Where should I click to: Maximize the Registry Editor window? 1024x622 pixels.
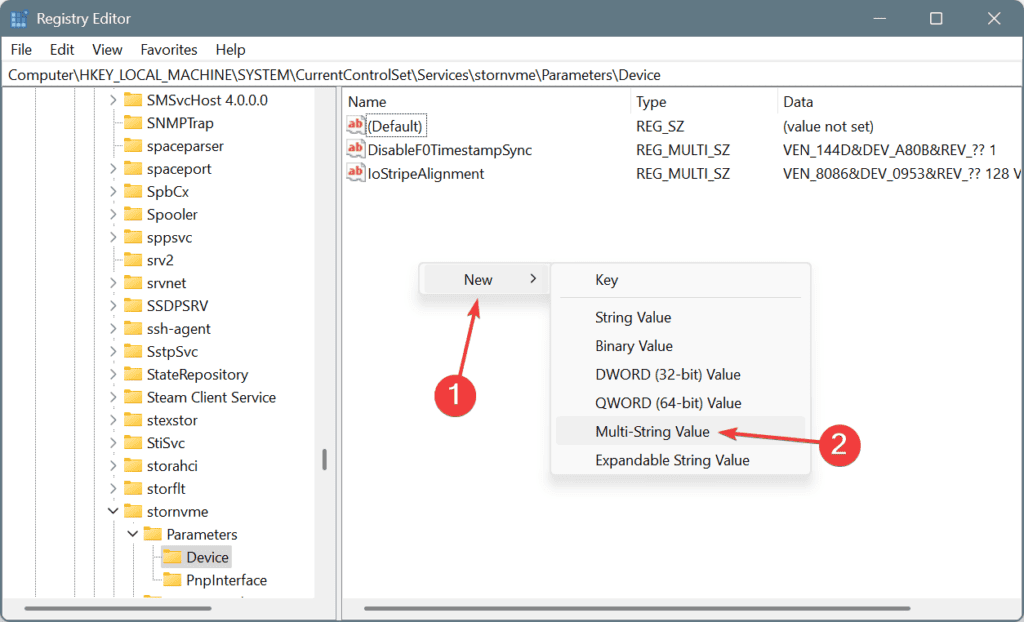[x=936, y=18]
